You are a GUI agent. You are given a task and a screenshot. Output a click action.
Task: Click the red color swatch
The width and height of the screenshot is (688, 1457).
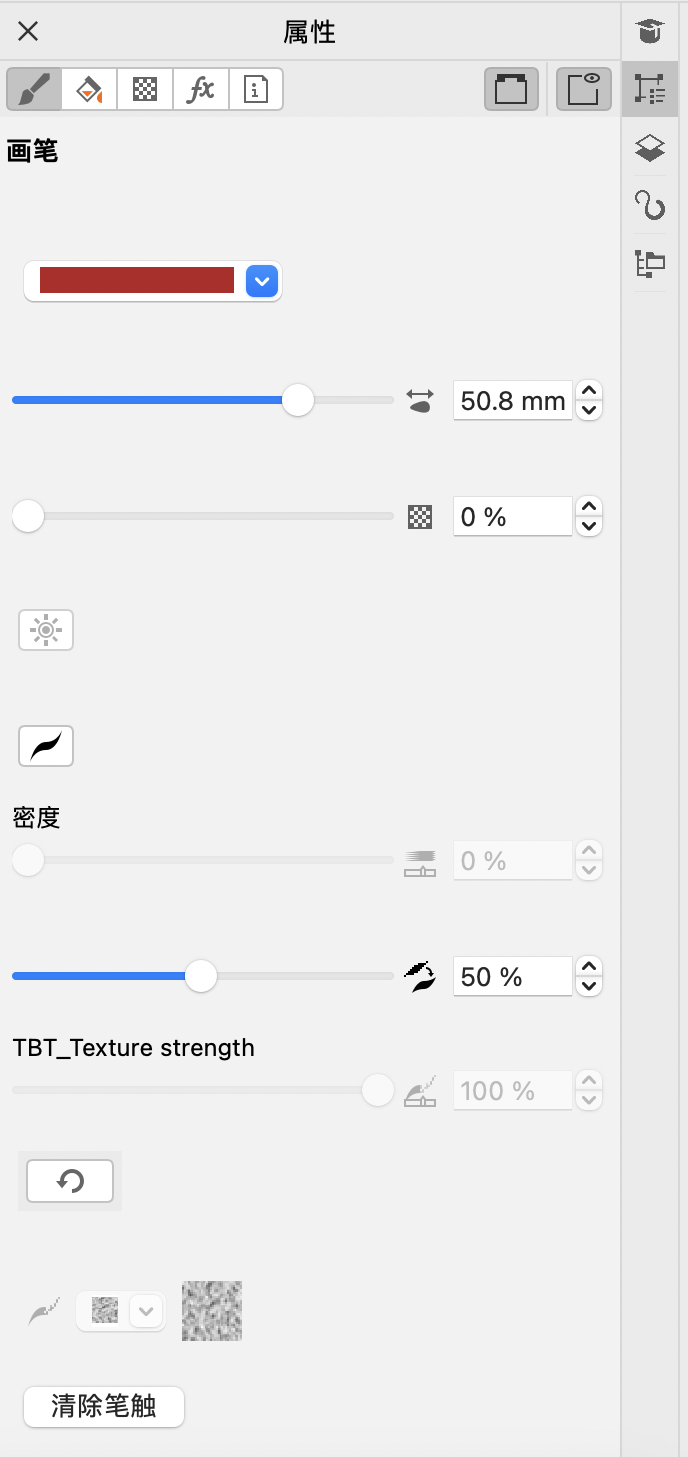coord(137,281)
